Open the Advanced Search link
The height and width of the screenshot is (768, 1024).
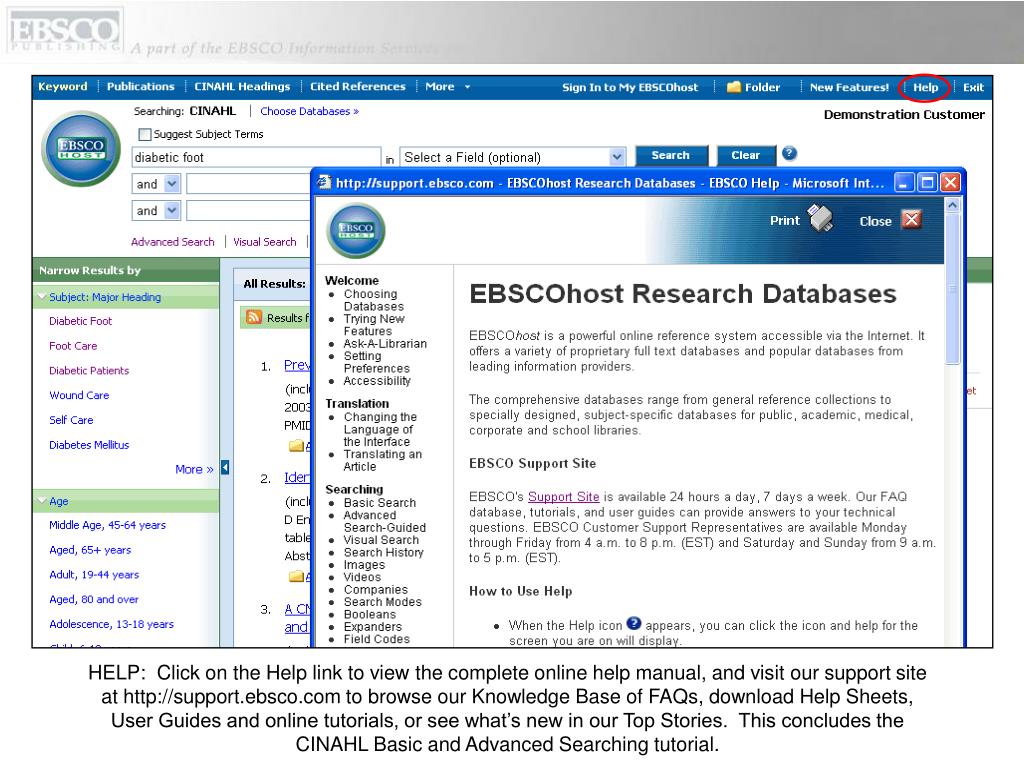coord(172,242)
